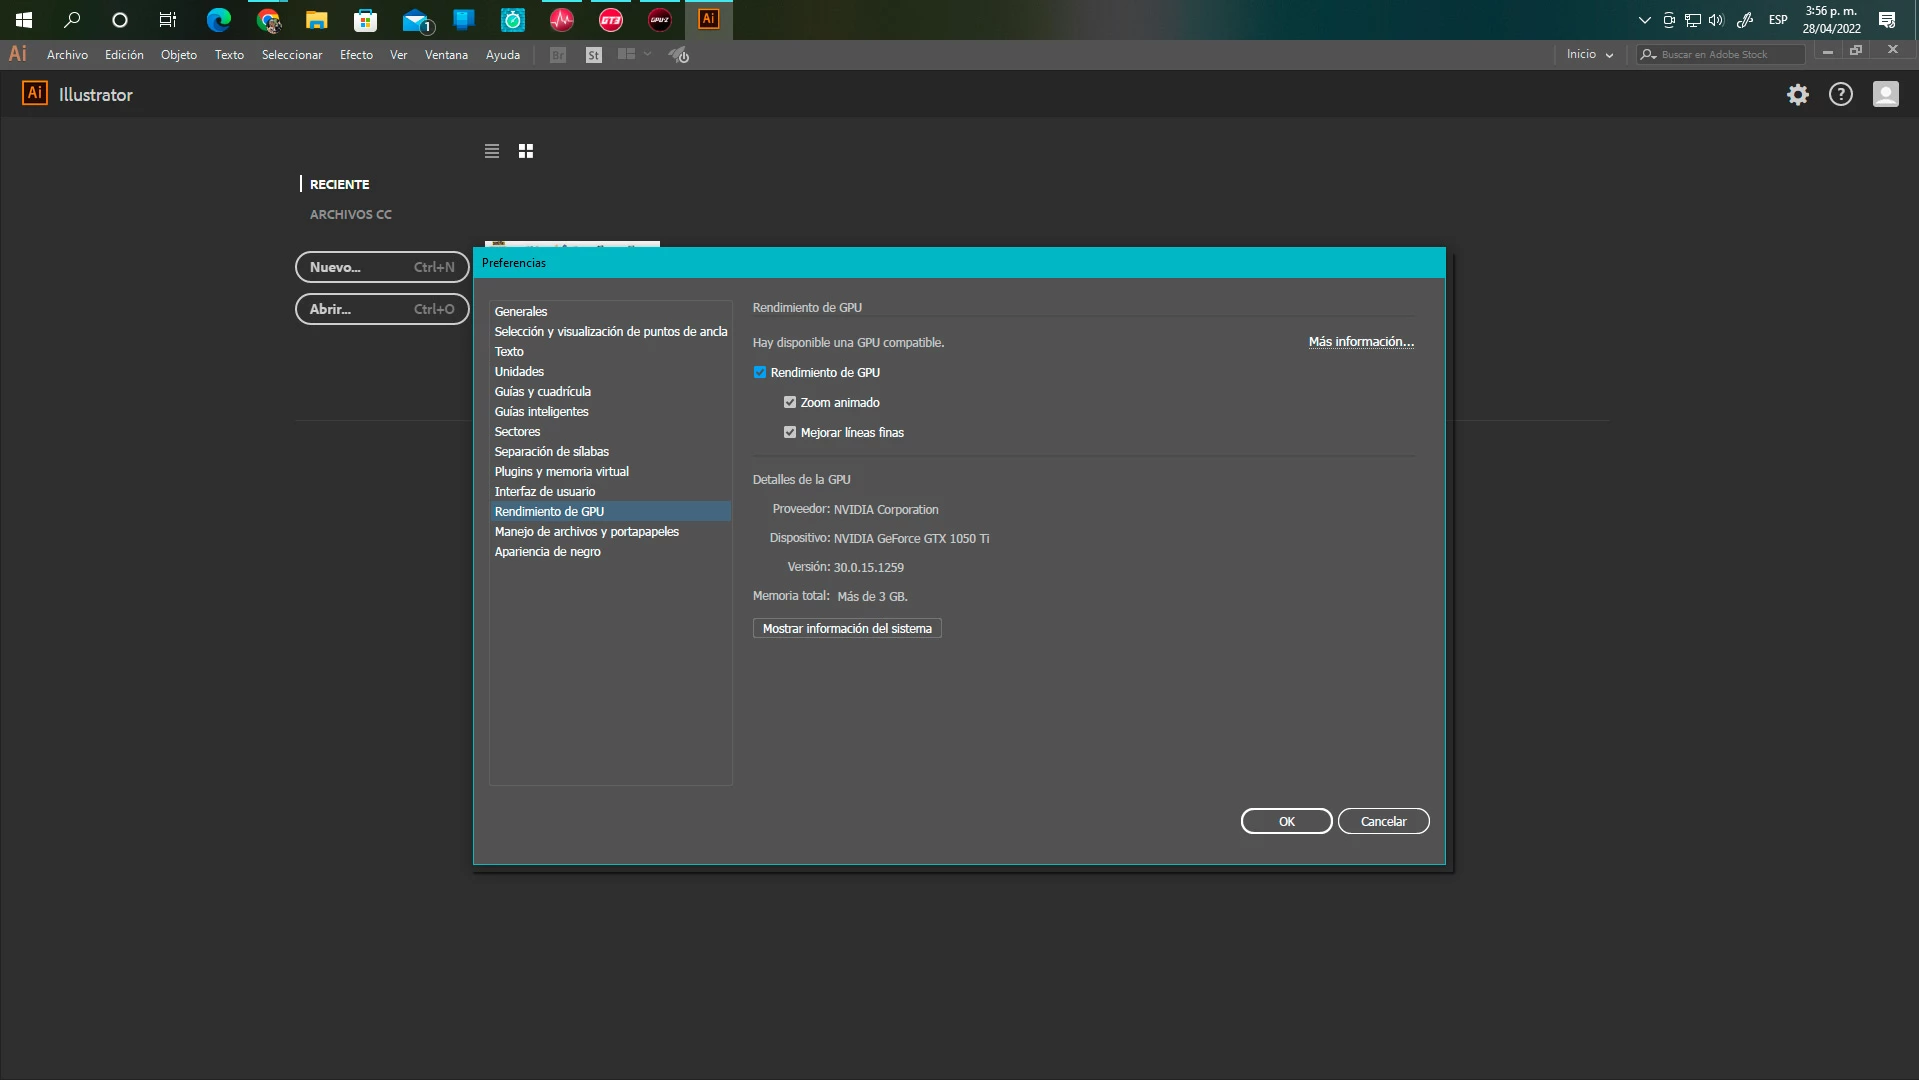Open the Windows Start menu

click(24, 19)
